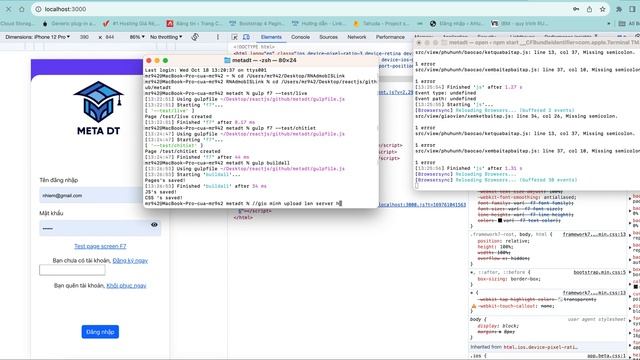The image size is (640, 360).
Task: Click the html.ios.device-pixel-rati inherited selector
Action: 540,347
